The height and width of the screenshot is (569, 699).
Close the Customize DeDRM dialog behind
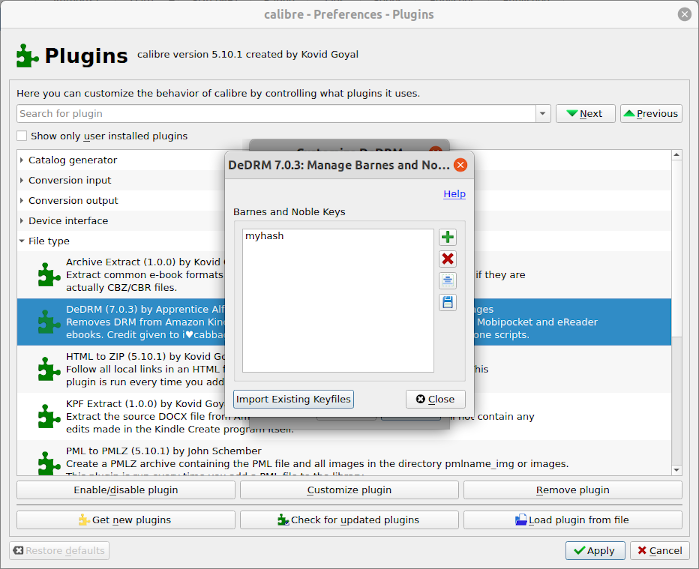pos(436,149)
